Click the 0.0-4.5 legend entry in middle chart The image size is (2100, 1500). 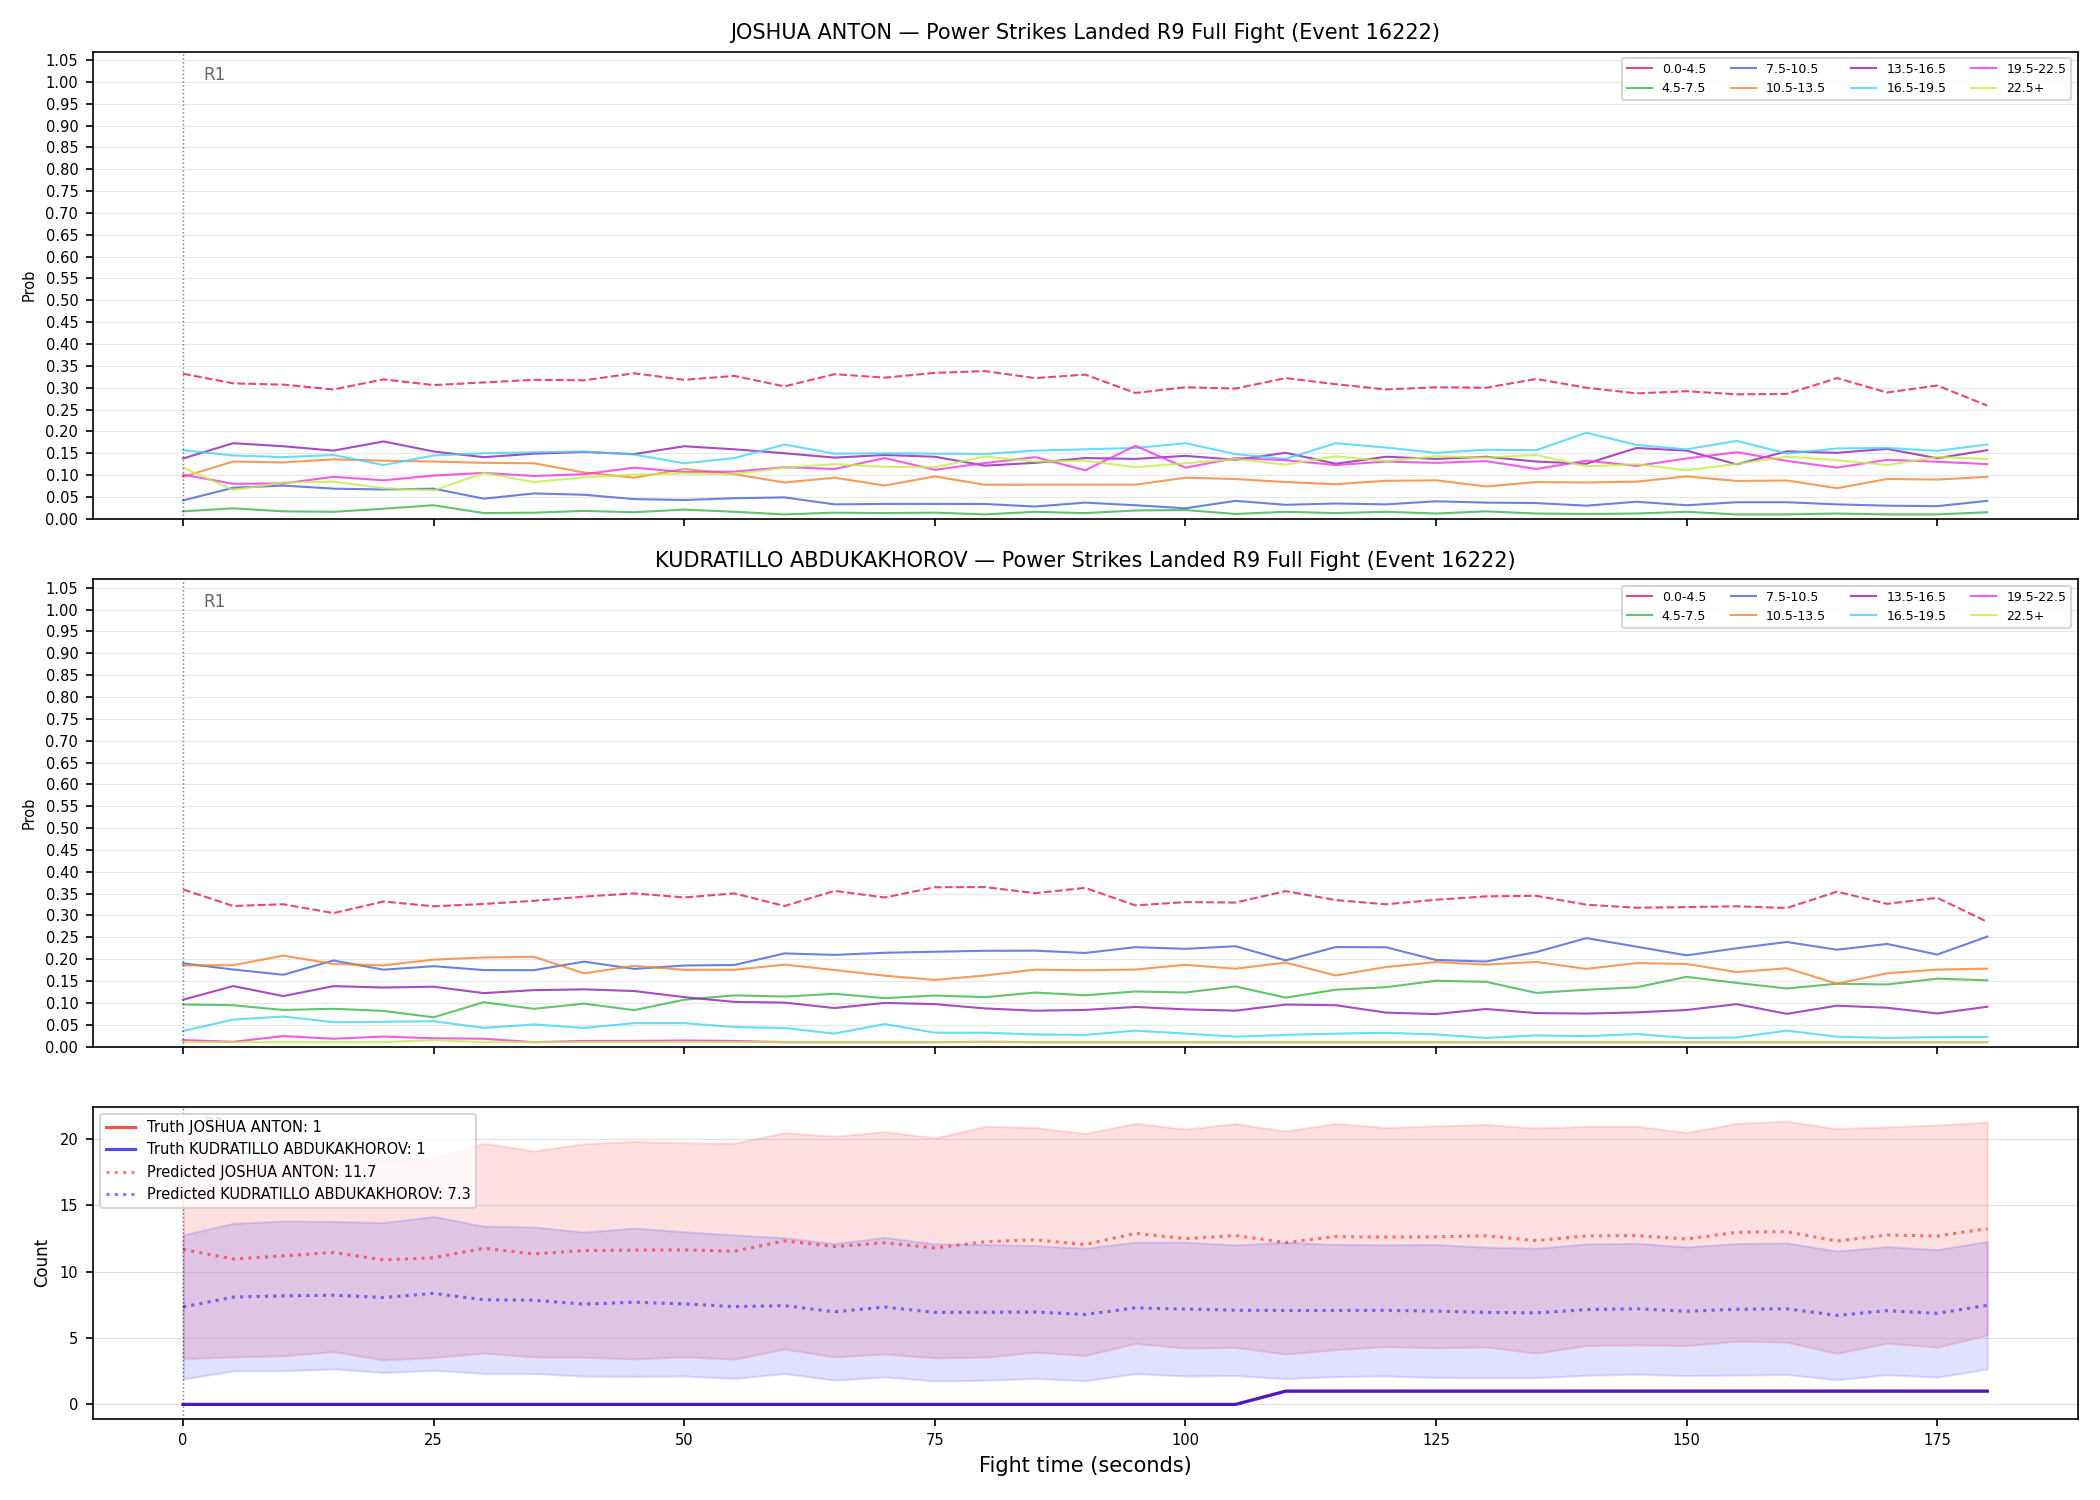pos(1666,597)
